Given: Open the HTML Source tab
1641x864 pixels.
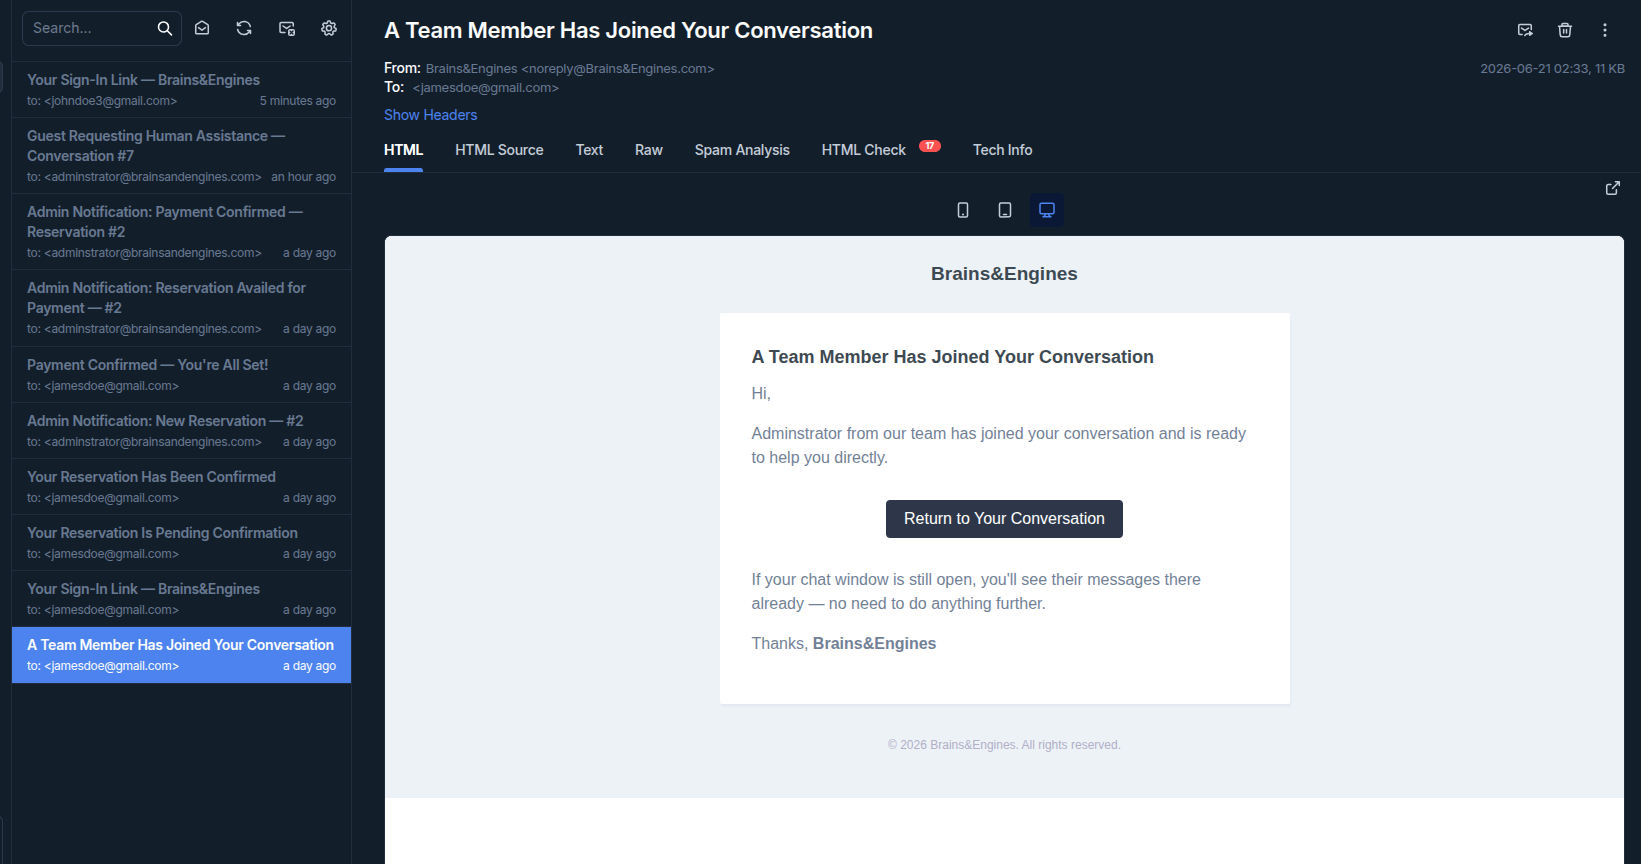Looking at the screenshot, I should point(499,150).
